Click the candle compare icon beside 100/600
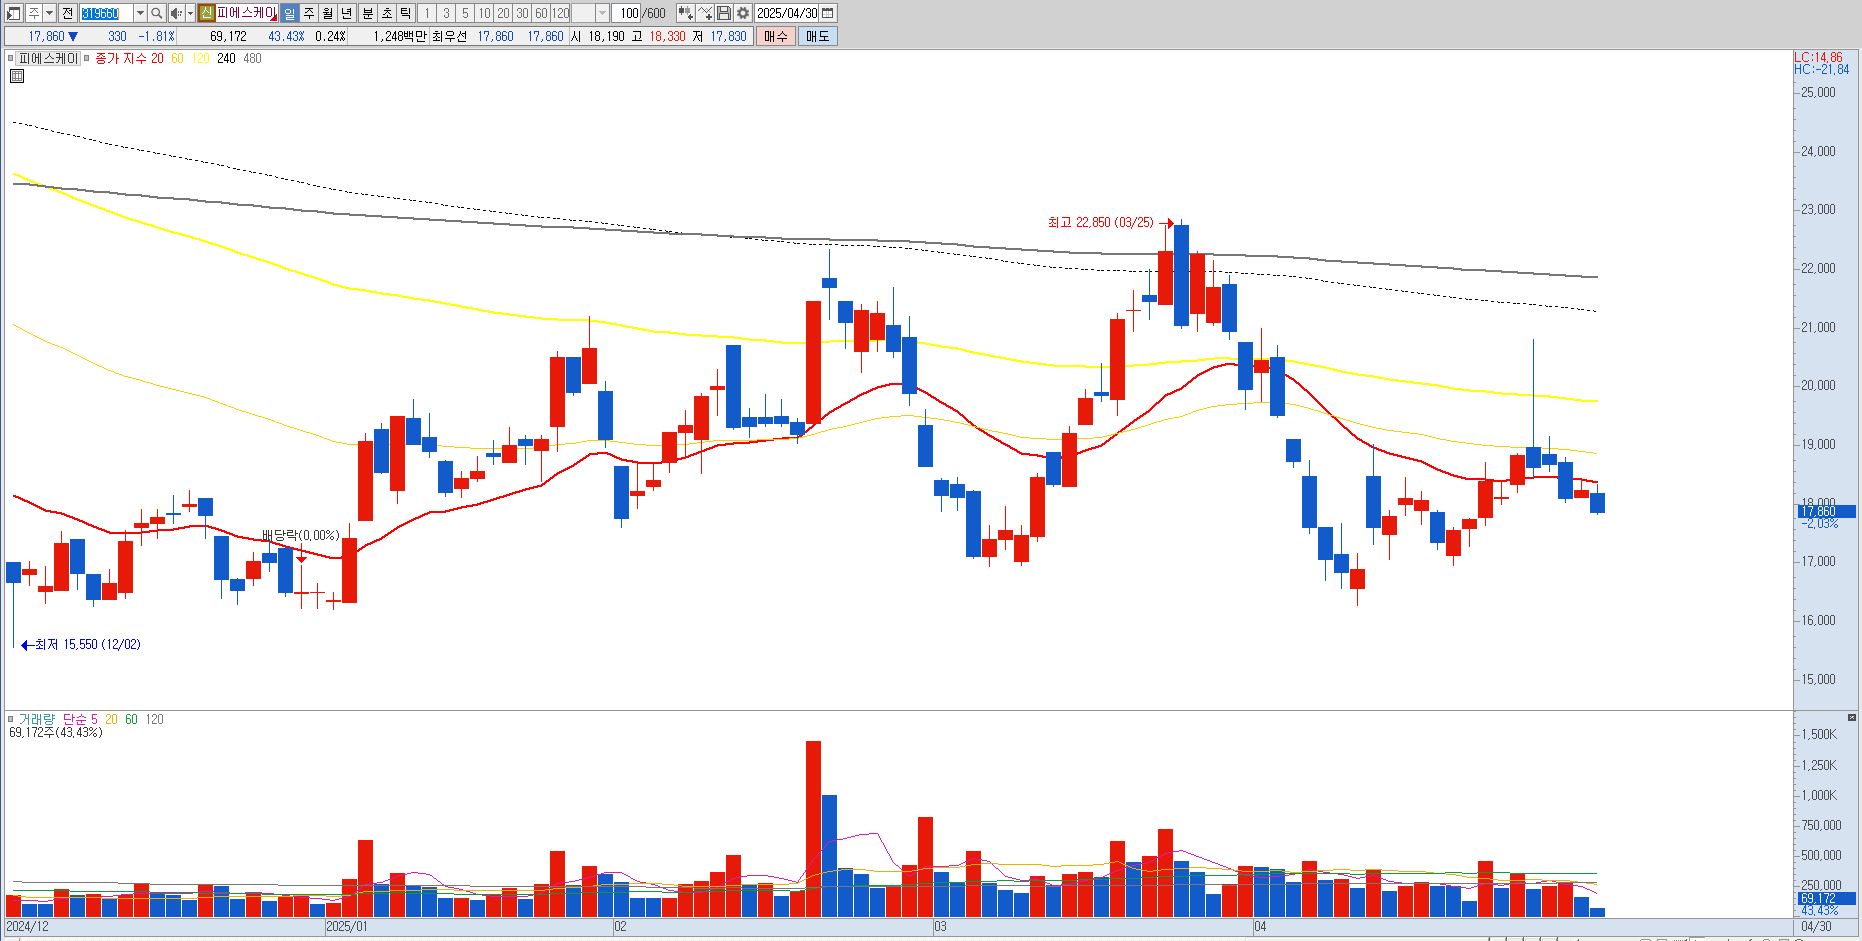This screenshot has height=941, width=1862. [x=685, y=13]
